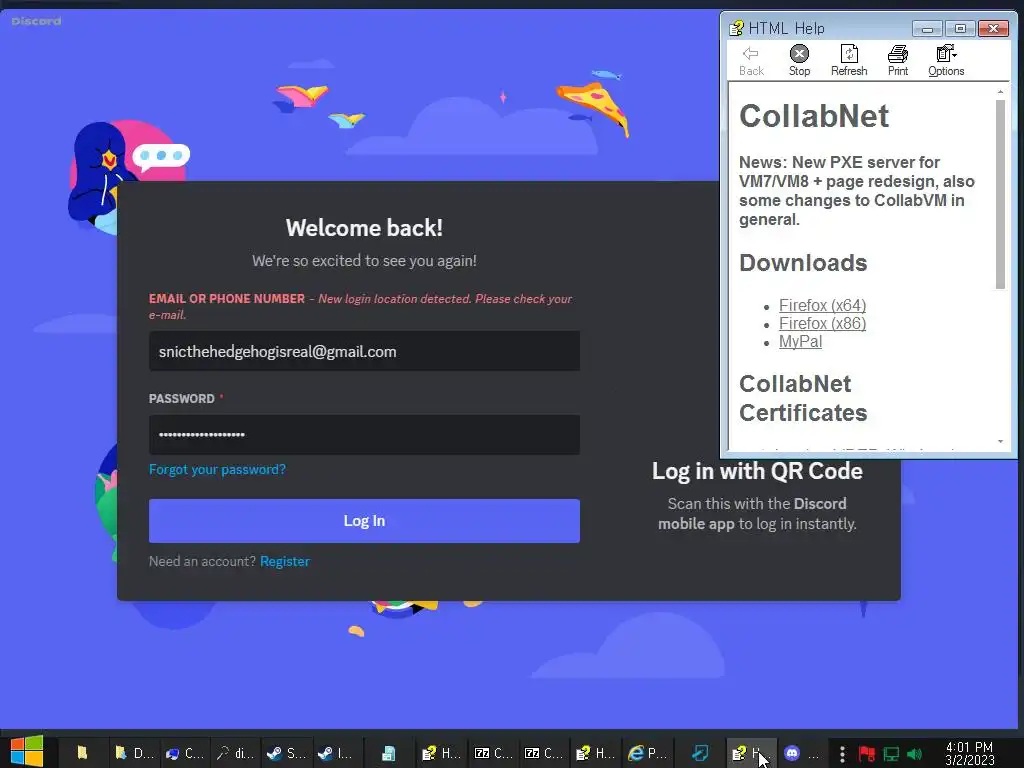Minimize the HTML Help window
Viewport: 1024px width, 768px height.
coord(927,28)
